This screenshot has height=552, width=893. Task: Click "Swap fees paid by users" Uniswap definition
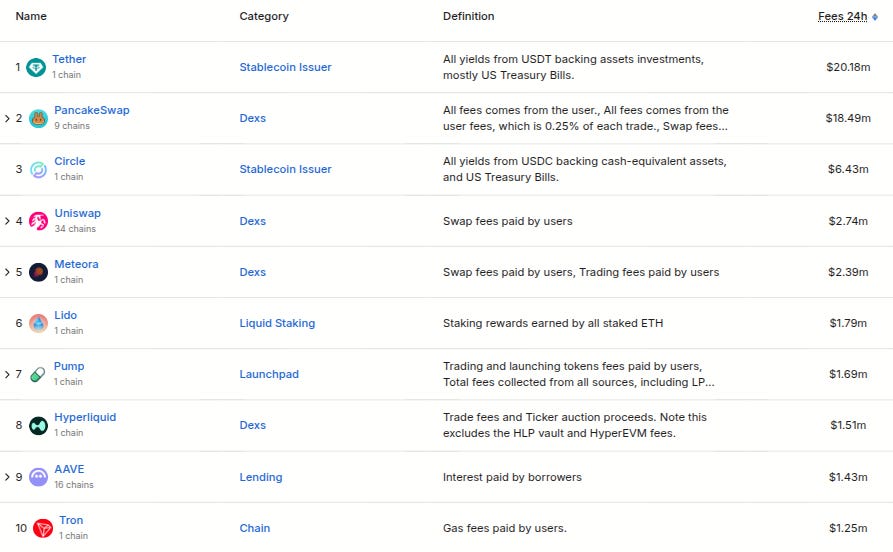507,221
